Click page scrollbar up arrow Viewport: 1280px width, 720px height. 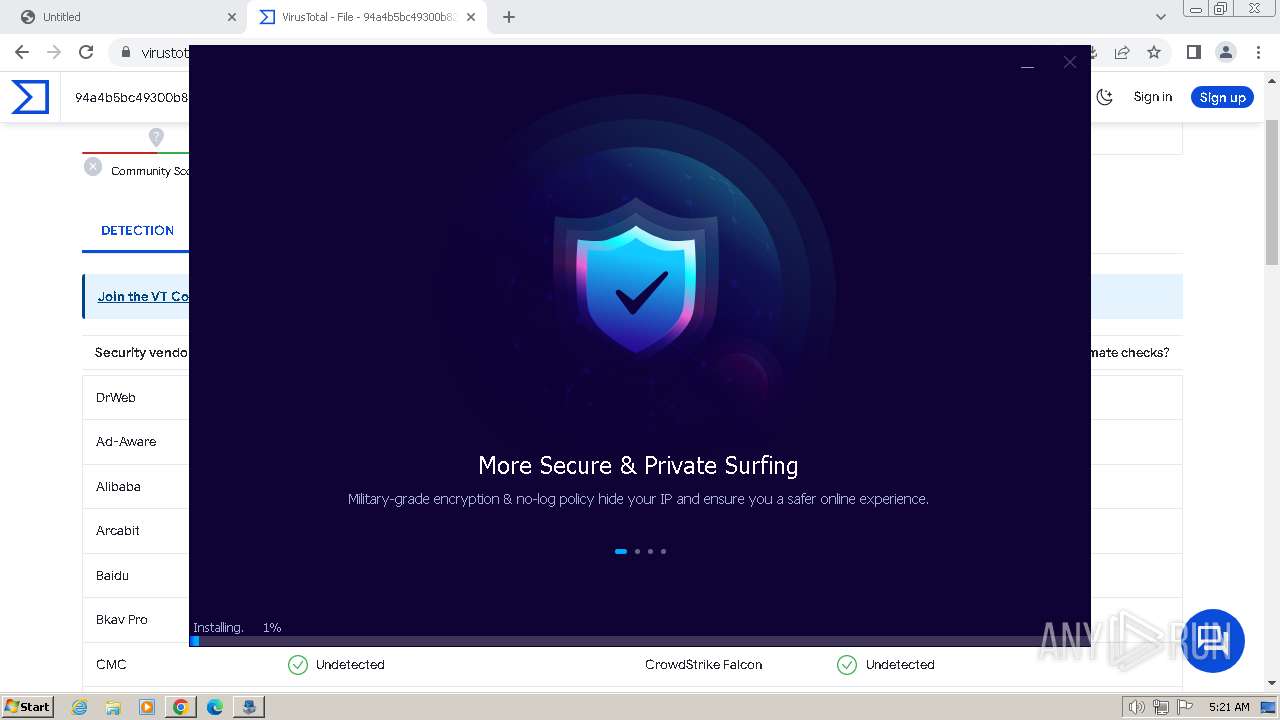pos(1272,79)
